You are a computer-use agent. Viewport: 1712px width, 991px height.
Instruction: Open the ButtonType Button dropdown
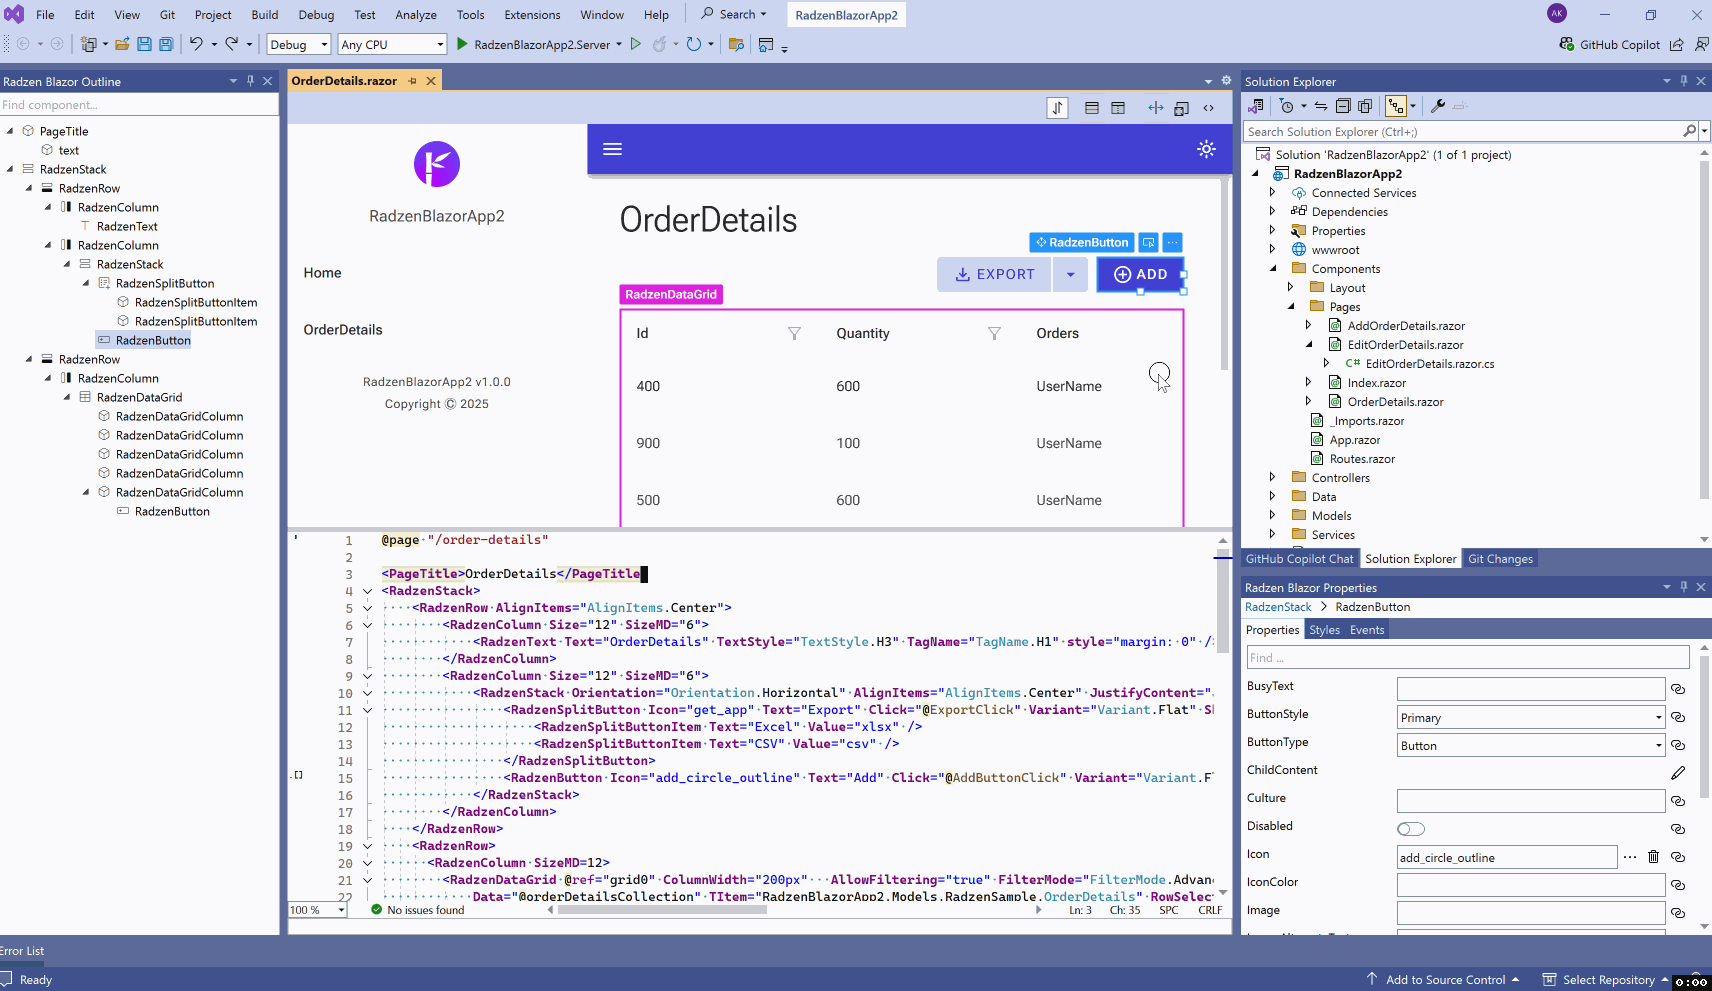[1531, 745]
